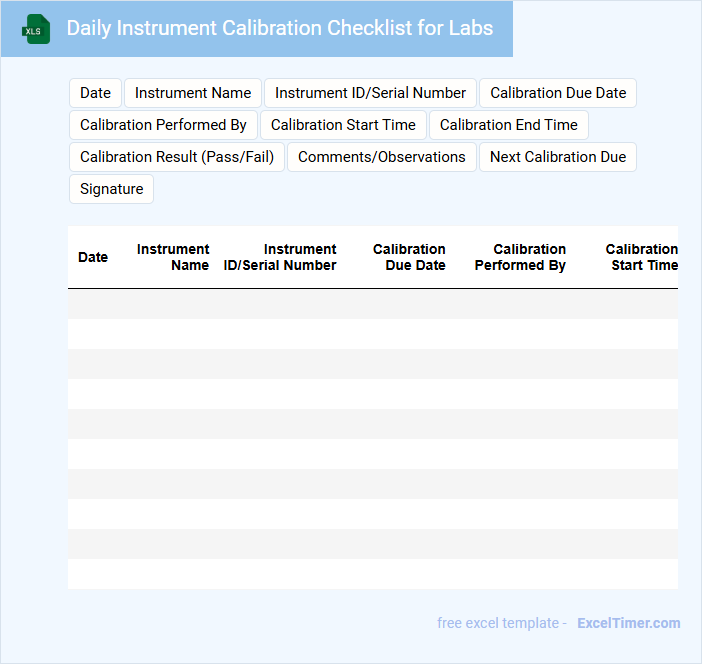
Task: Select the Calibration Performed By column header
Action: point(520,257)
